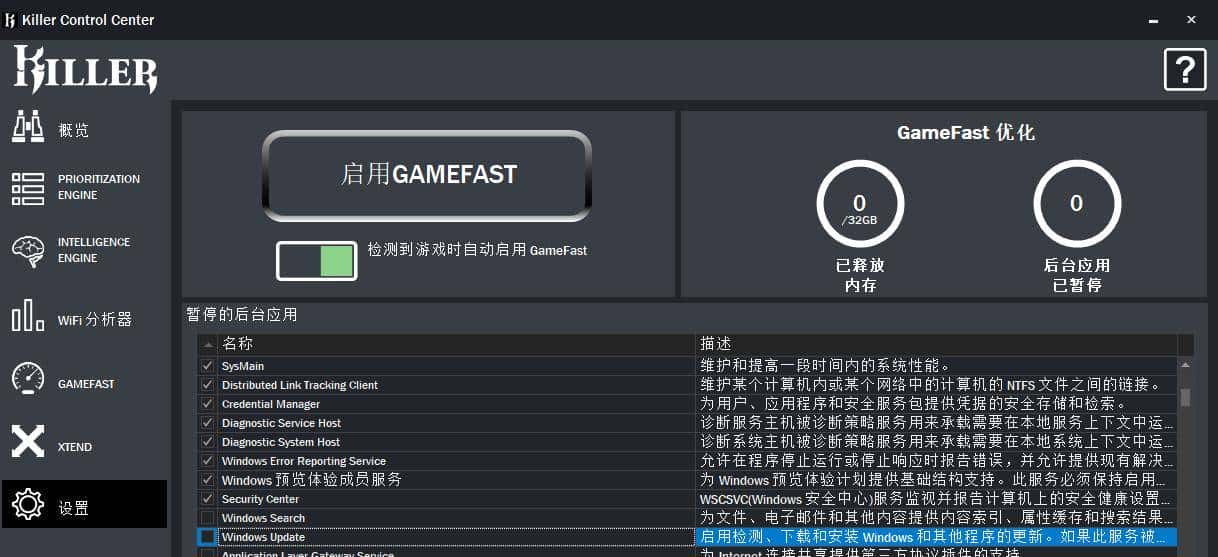1218x557 pixels.
Task: Select Windows Update row name
Action: (264, 538)
